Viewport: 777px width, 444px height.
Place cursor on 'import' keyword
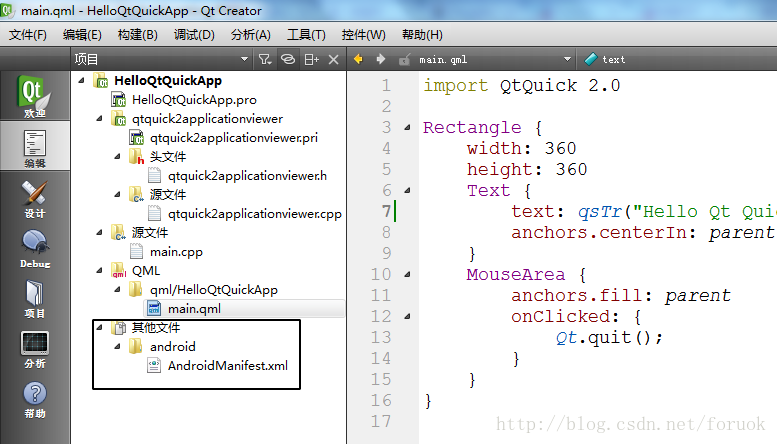click(455, 85)
